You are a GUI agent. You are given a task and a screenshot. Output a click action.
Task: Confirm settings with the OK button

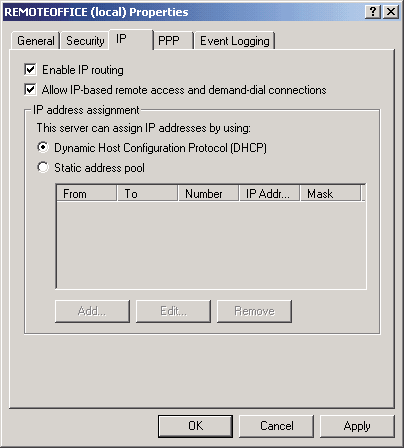195,426
